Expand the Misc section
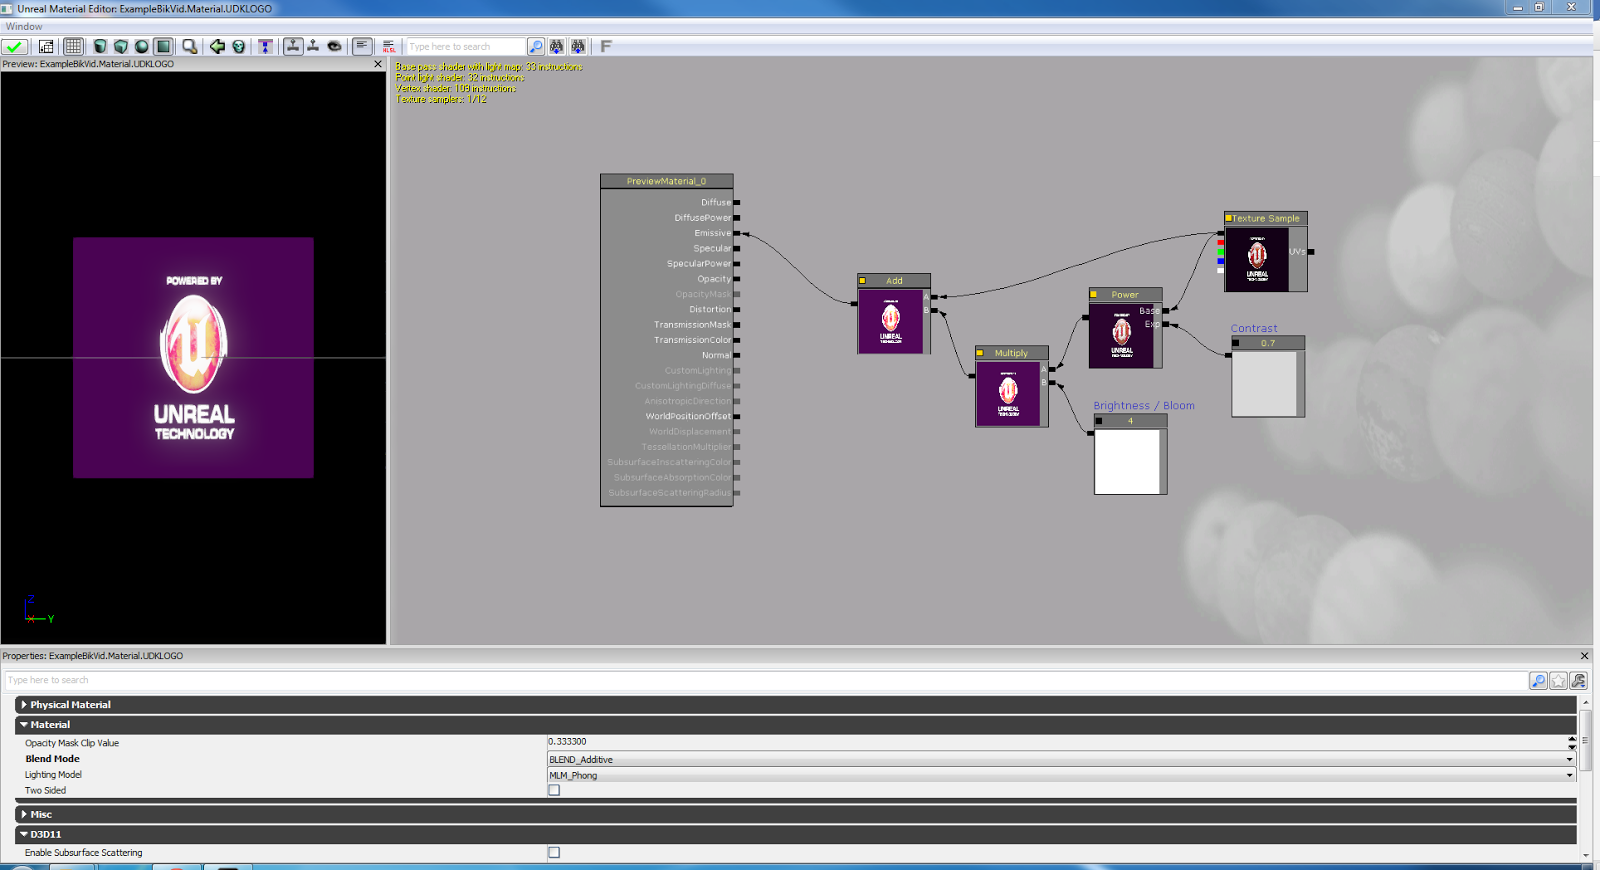Viewport: 1600px width, 870px height. pyautogui.click(x=24, y=815)
